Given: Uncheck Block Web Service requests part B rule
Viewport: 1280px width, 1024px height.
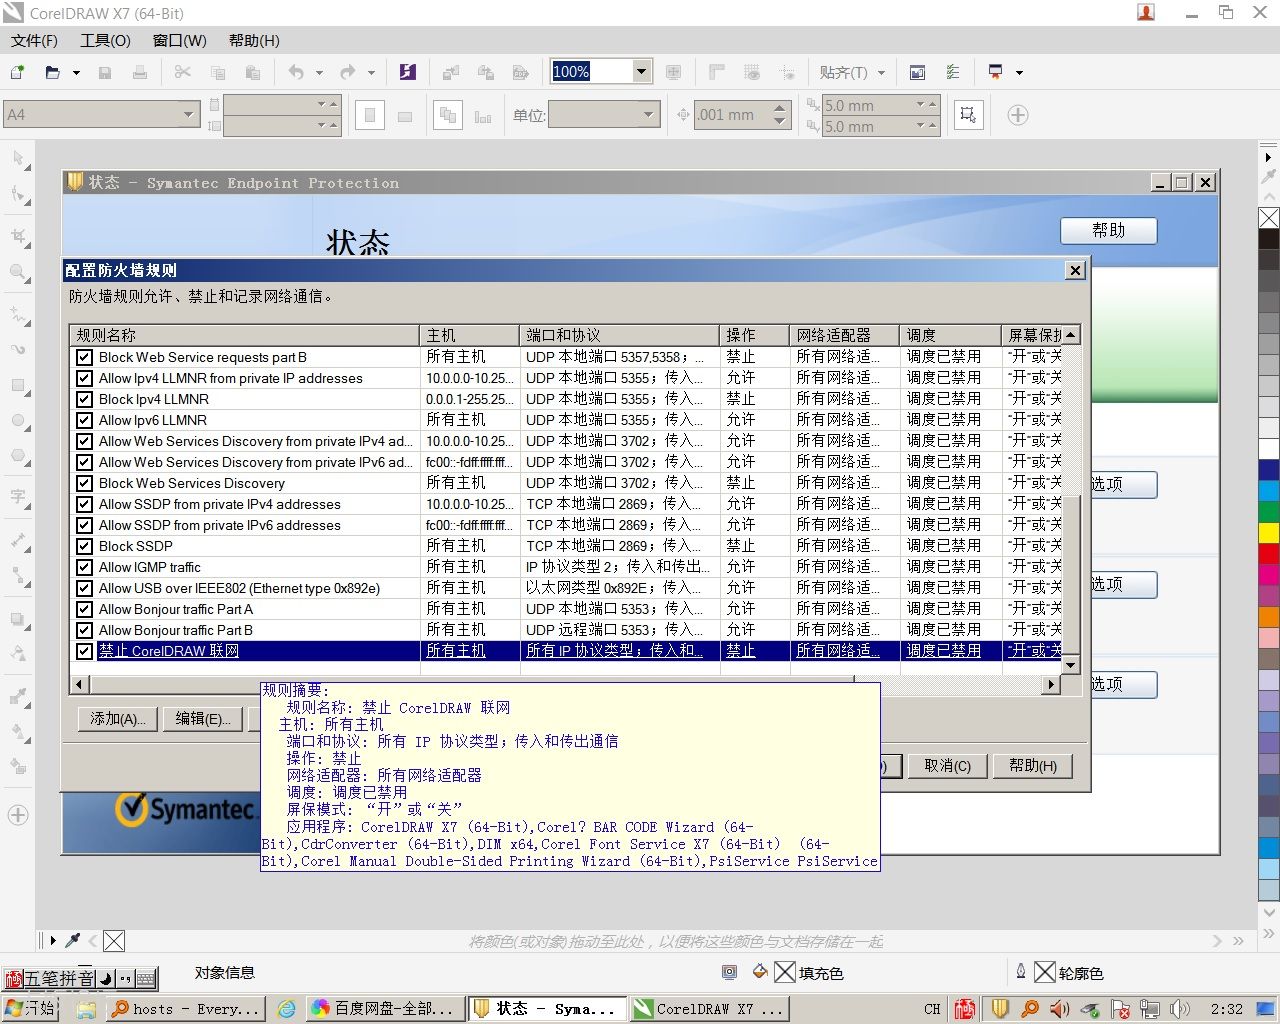Looking at the screenshot, I should point(85,357).
